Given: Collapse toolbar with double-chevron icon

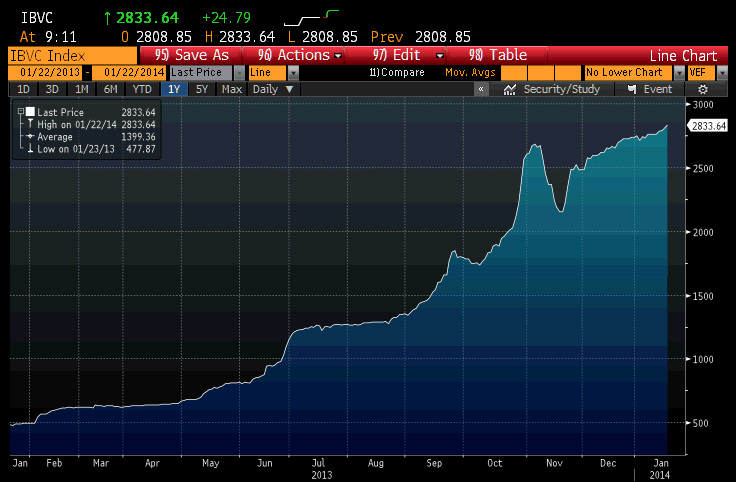Looking at the screenshot, I should (481, 89).
